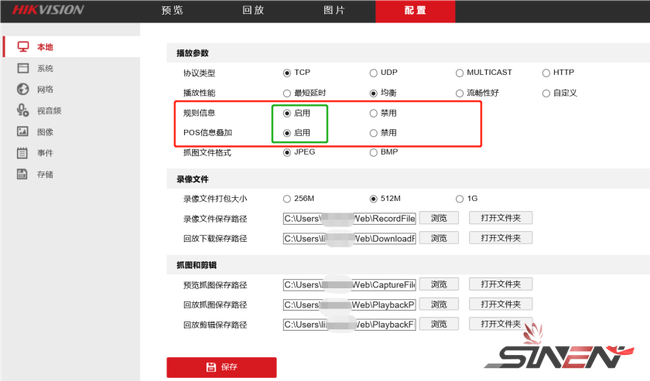650x381 pixels.
Task: Click the 抓图和剪辑 section heading
Action: click(196, 265)
